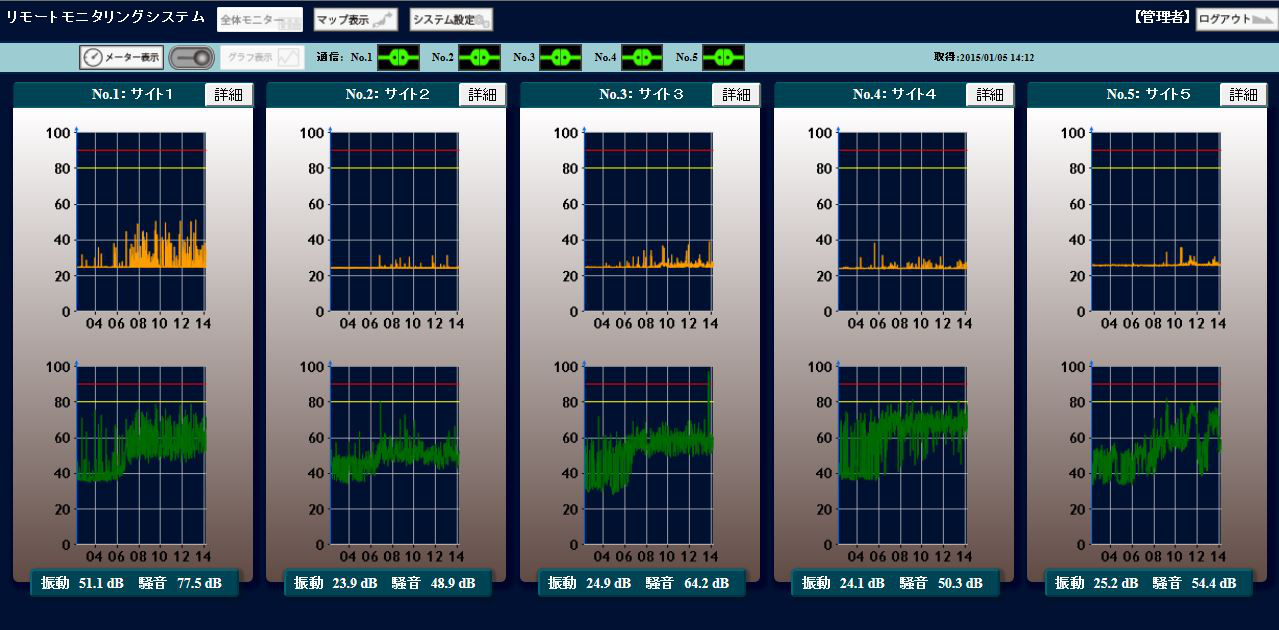Select グラフ表示 graph display mode
Image resolution: width=1279 pixels, height=630 pixels.
pos(262,58)
